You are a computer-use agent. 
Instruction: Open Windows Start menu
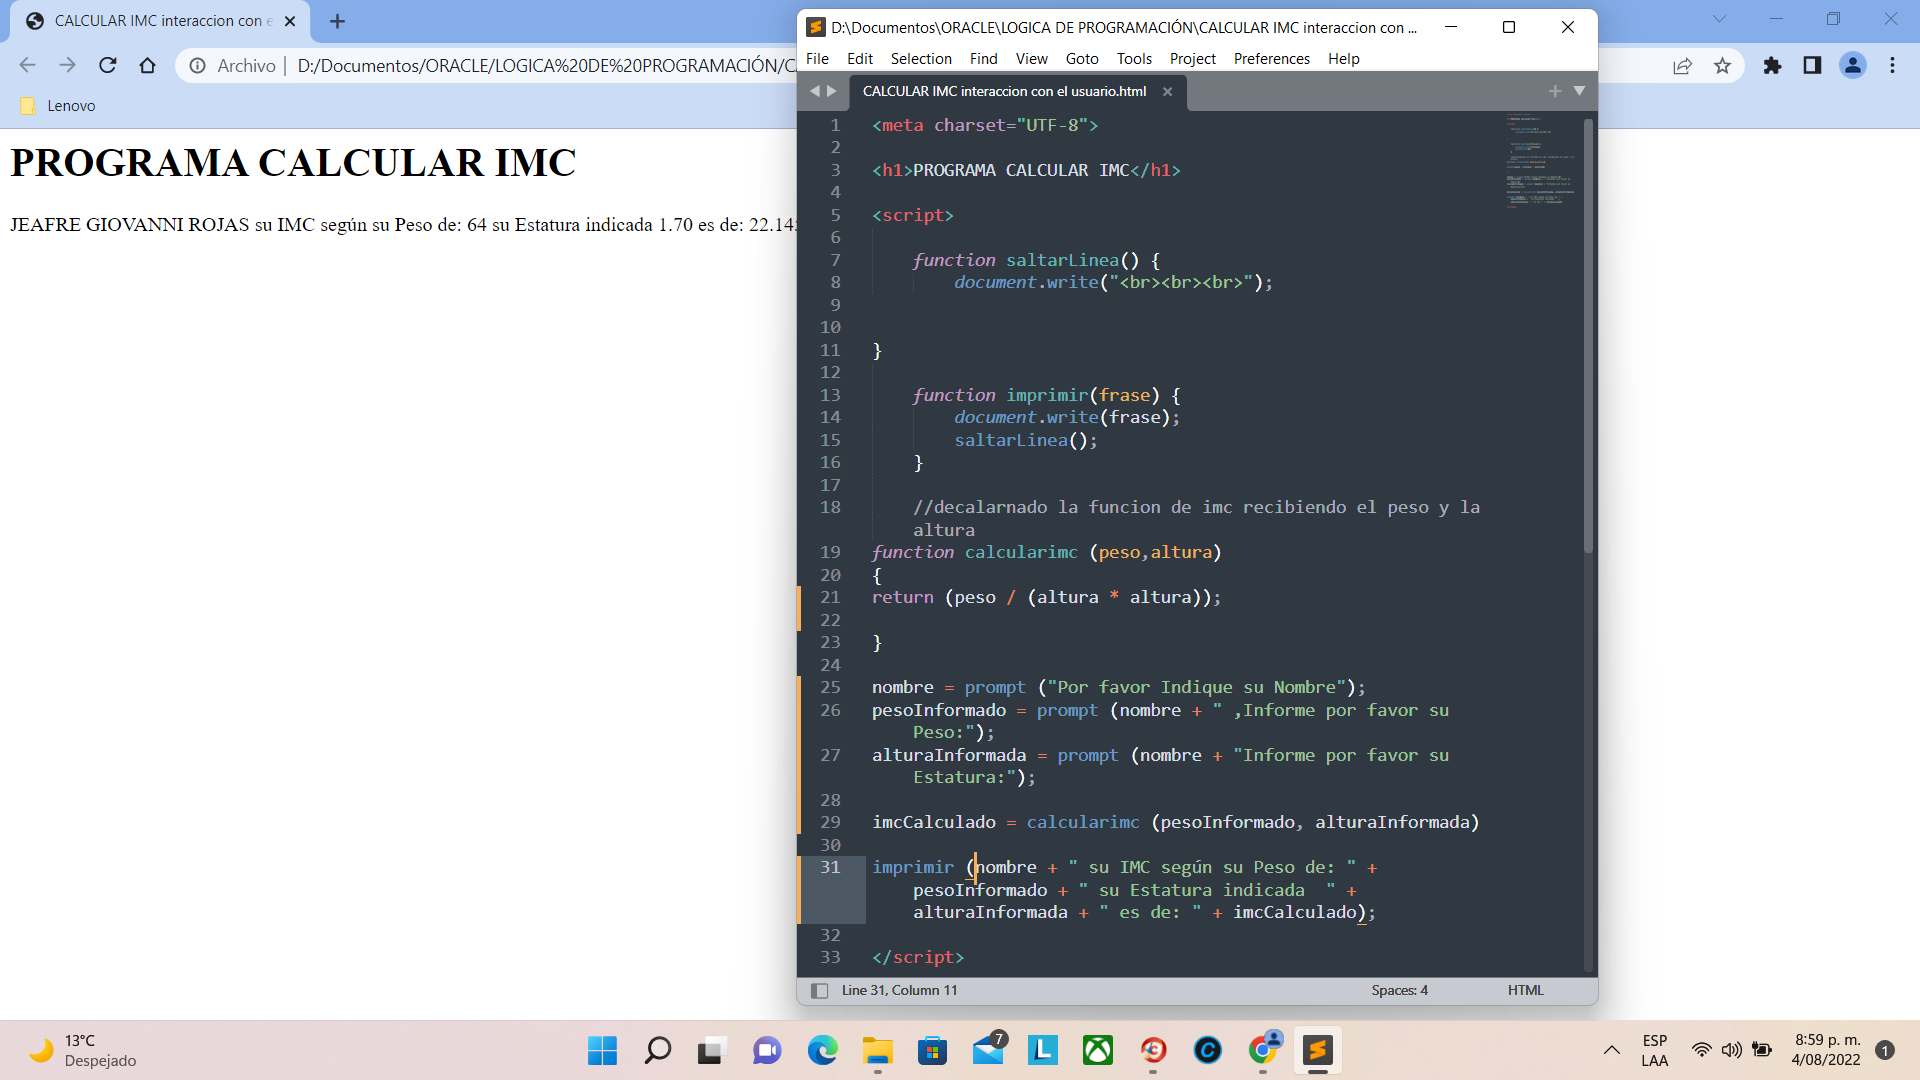(602, 1050)
